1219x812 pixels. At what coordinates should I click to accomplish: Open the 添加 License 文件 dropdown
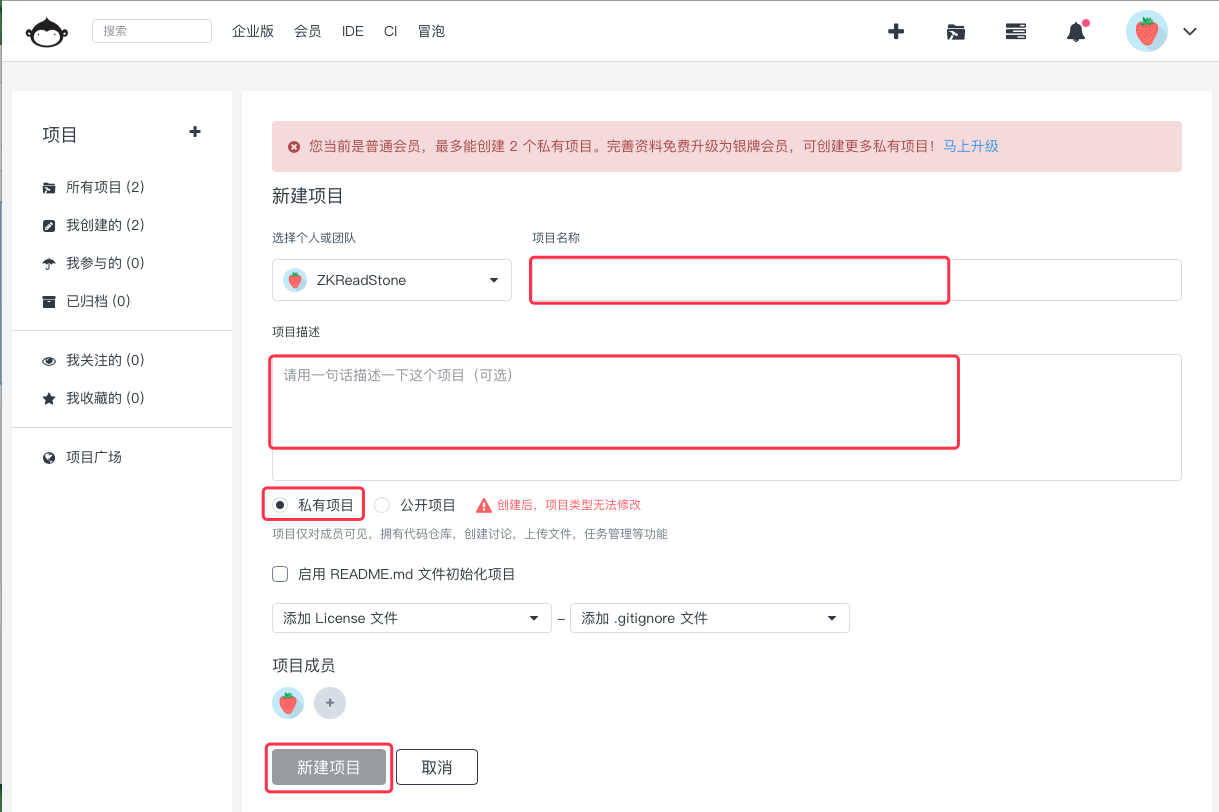click(411, 617)
